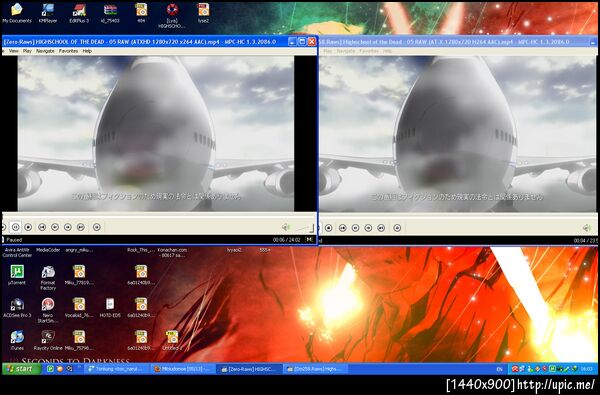
Task: Click the EN language indicator in taskbar
Action: [x=499, y=369]
